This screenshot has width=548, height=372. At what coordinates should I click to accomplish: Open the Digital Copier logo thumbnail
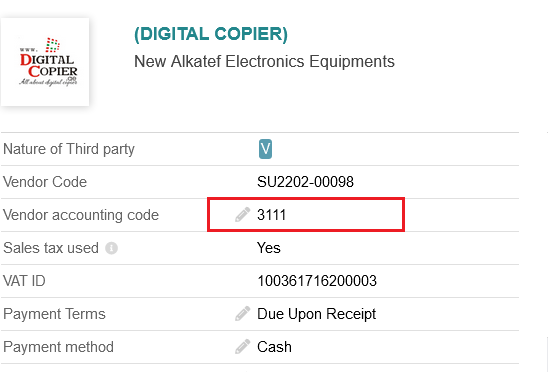tap(45, 62)
